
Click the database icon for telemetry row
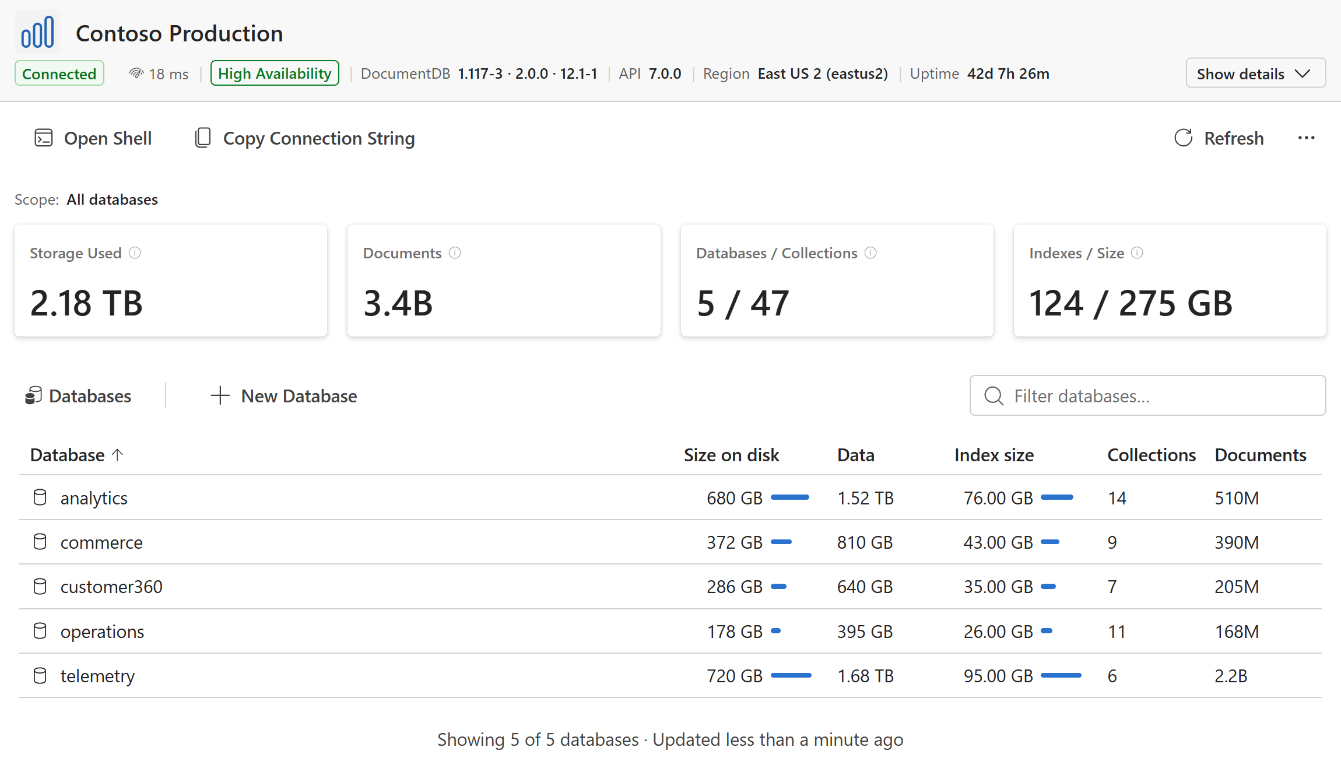40,675
